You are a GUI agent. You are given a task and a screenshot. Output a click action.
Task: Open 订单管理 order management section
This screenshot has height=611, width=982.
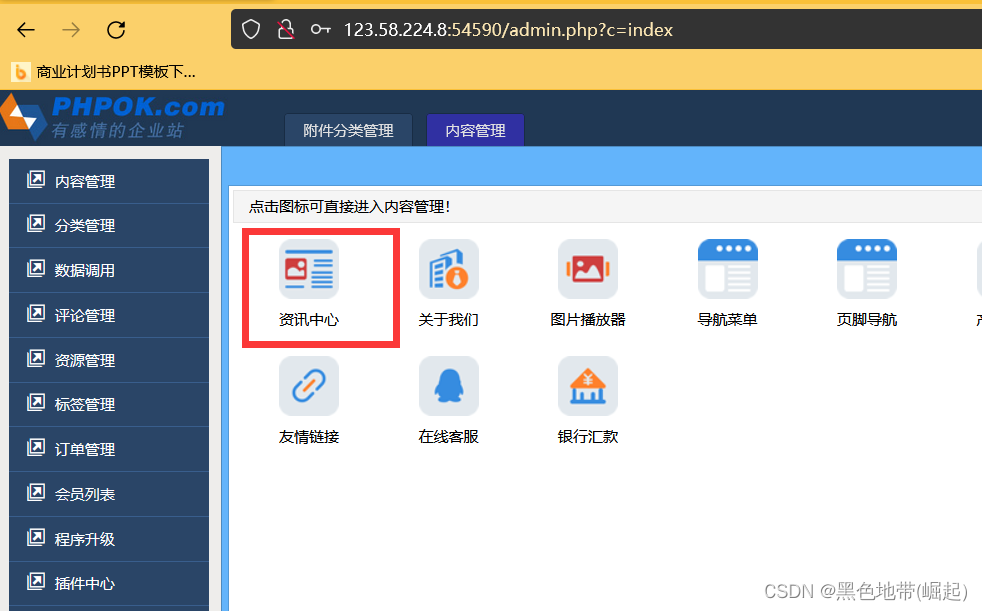(x=86, y=450)
